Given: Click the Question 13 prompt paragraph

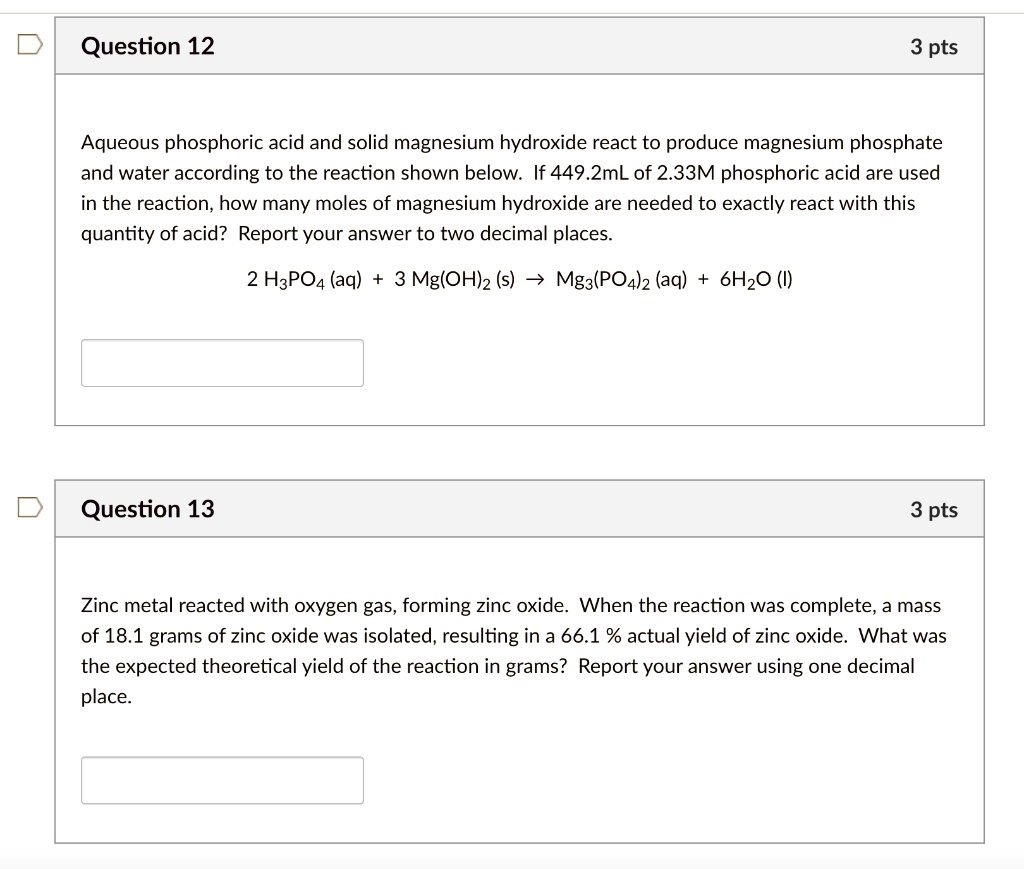Looking at the screenshot, I should [x=500, y=650].
